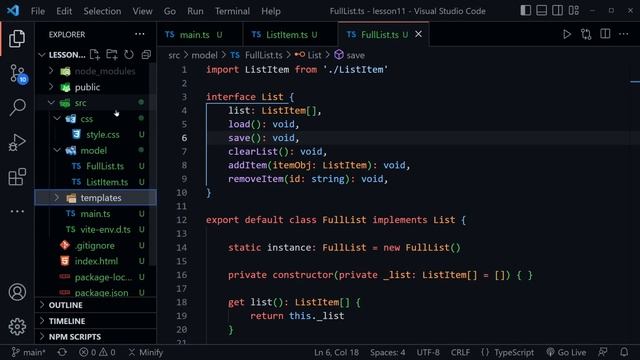Open the Edit menu
640x360 pixels.
[64, 11]
